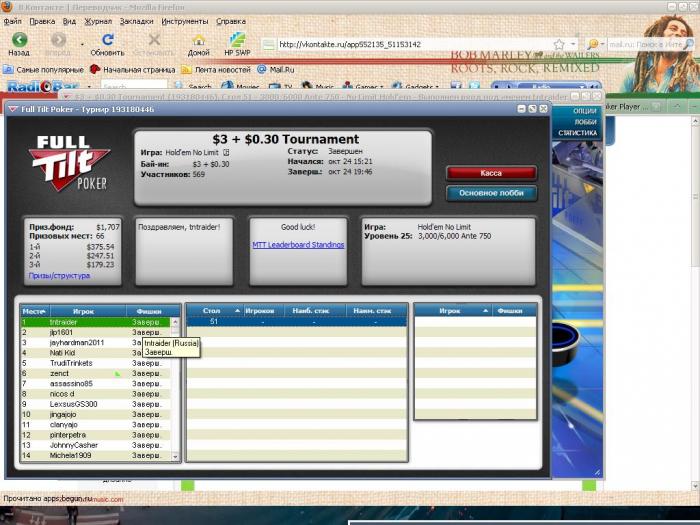Open the Файл menu
This screenshot has height=525, width=700.
[x=12, y=21]
